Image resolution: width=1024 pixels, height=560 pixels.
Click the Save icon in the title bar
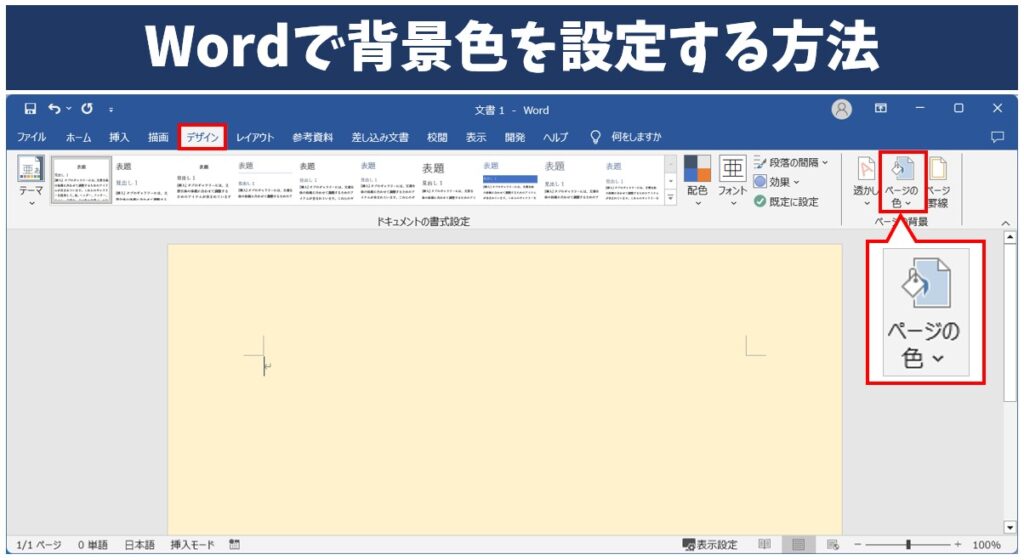point(30,109)
